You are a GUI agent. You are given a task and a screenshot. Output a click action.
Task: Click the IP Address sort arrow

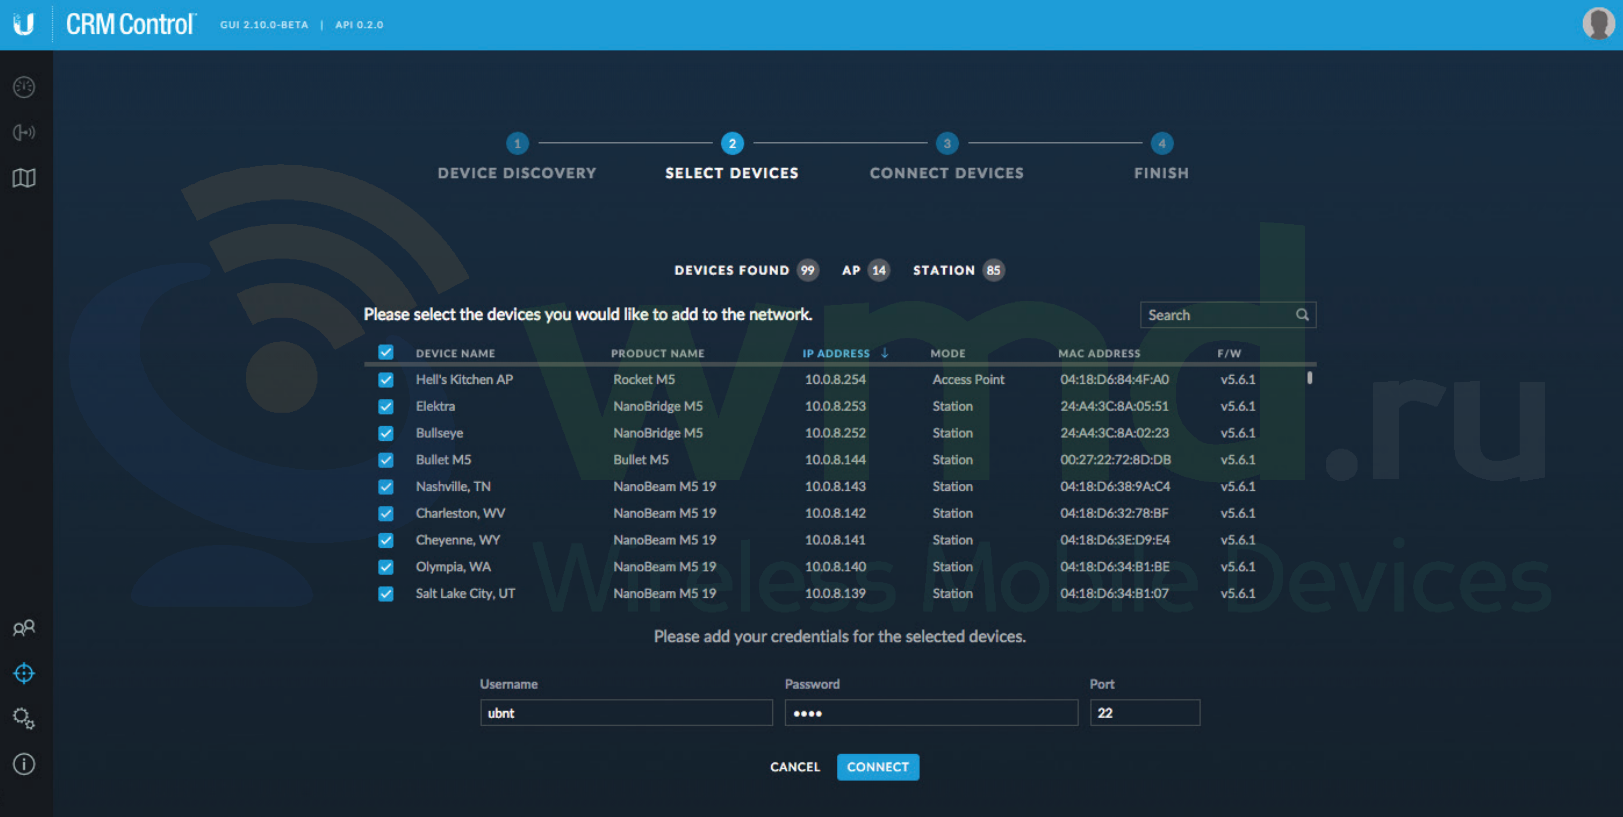pos(885,353)
